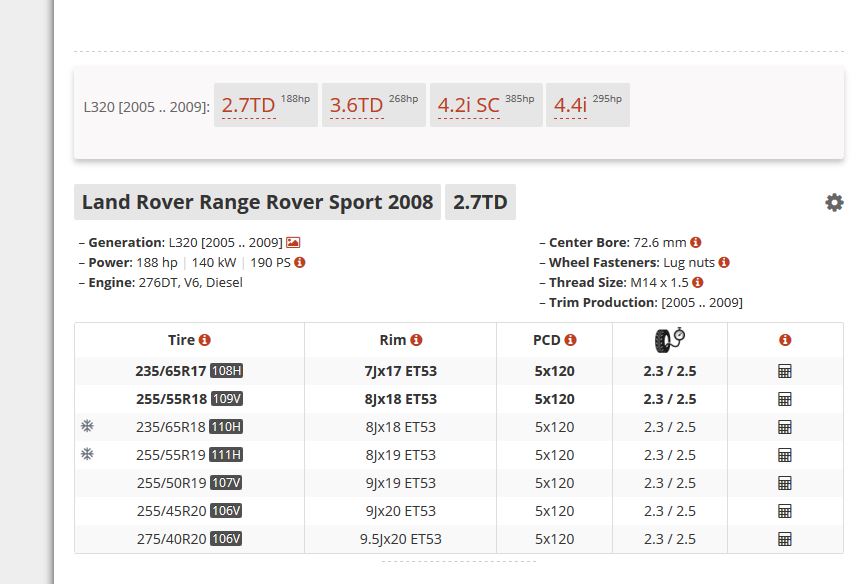Click the Thread Size info icon
This screenshot has width=861, height=584.
pyautogui.click(x=698, y=283)
